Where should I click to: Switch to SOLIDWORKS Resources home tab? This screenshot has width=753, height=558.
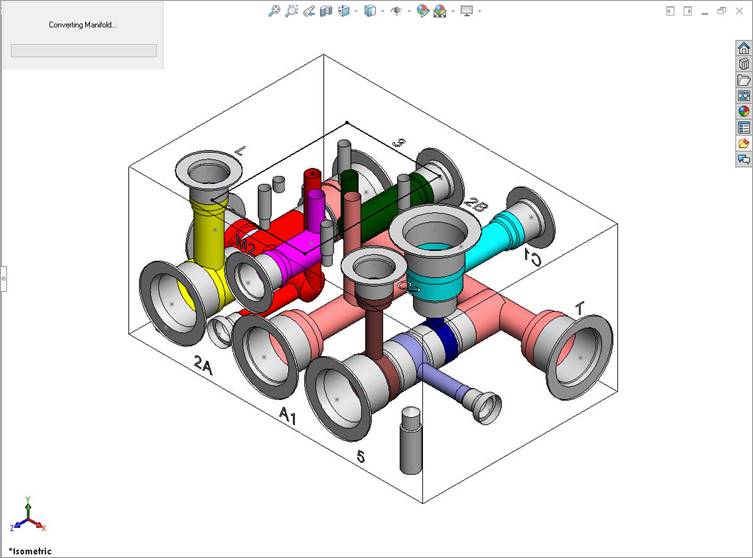click(x=743, y=48)
